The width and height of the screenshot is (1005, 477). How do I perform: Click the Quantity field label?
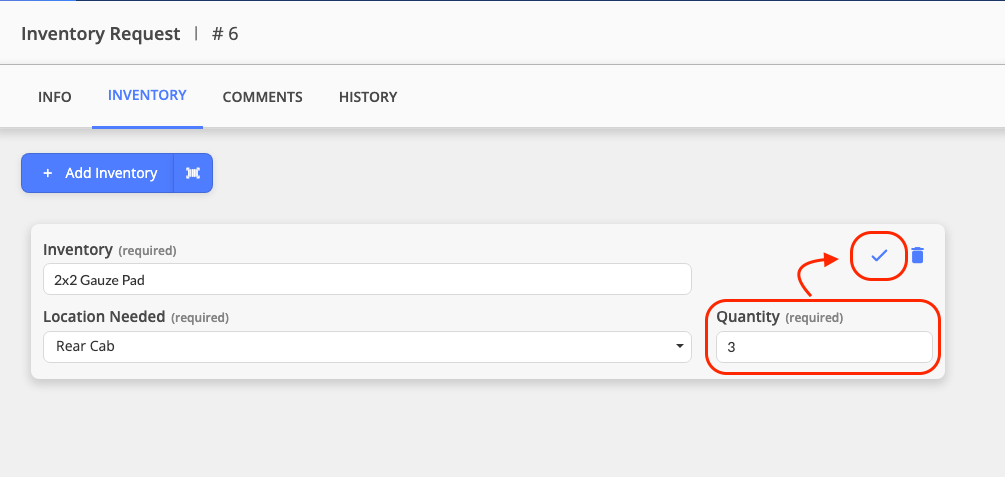click(x=748, y=317)
